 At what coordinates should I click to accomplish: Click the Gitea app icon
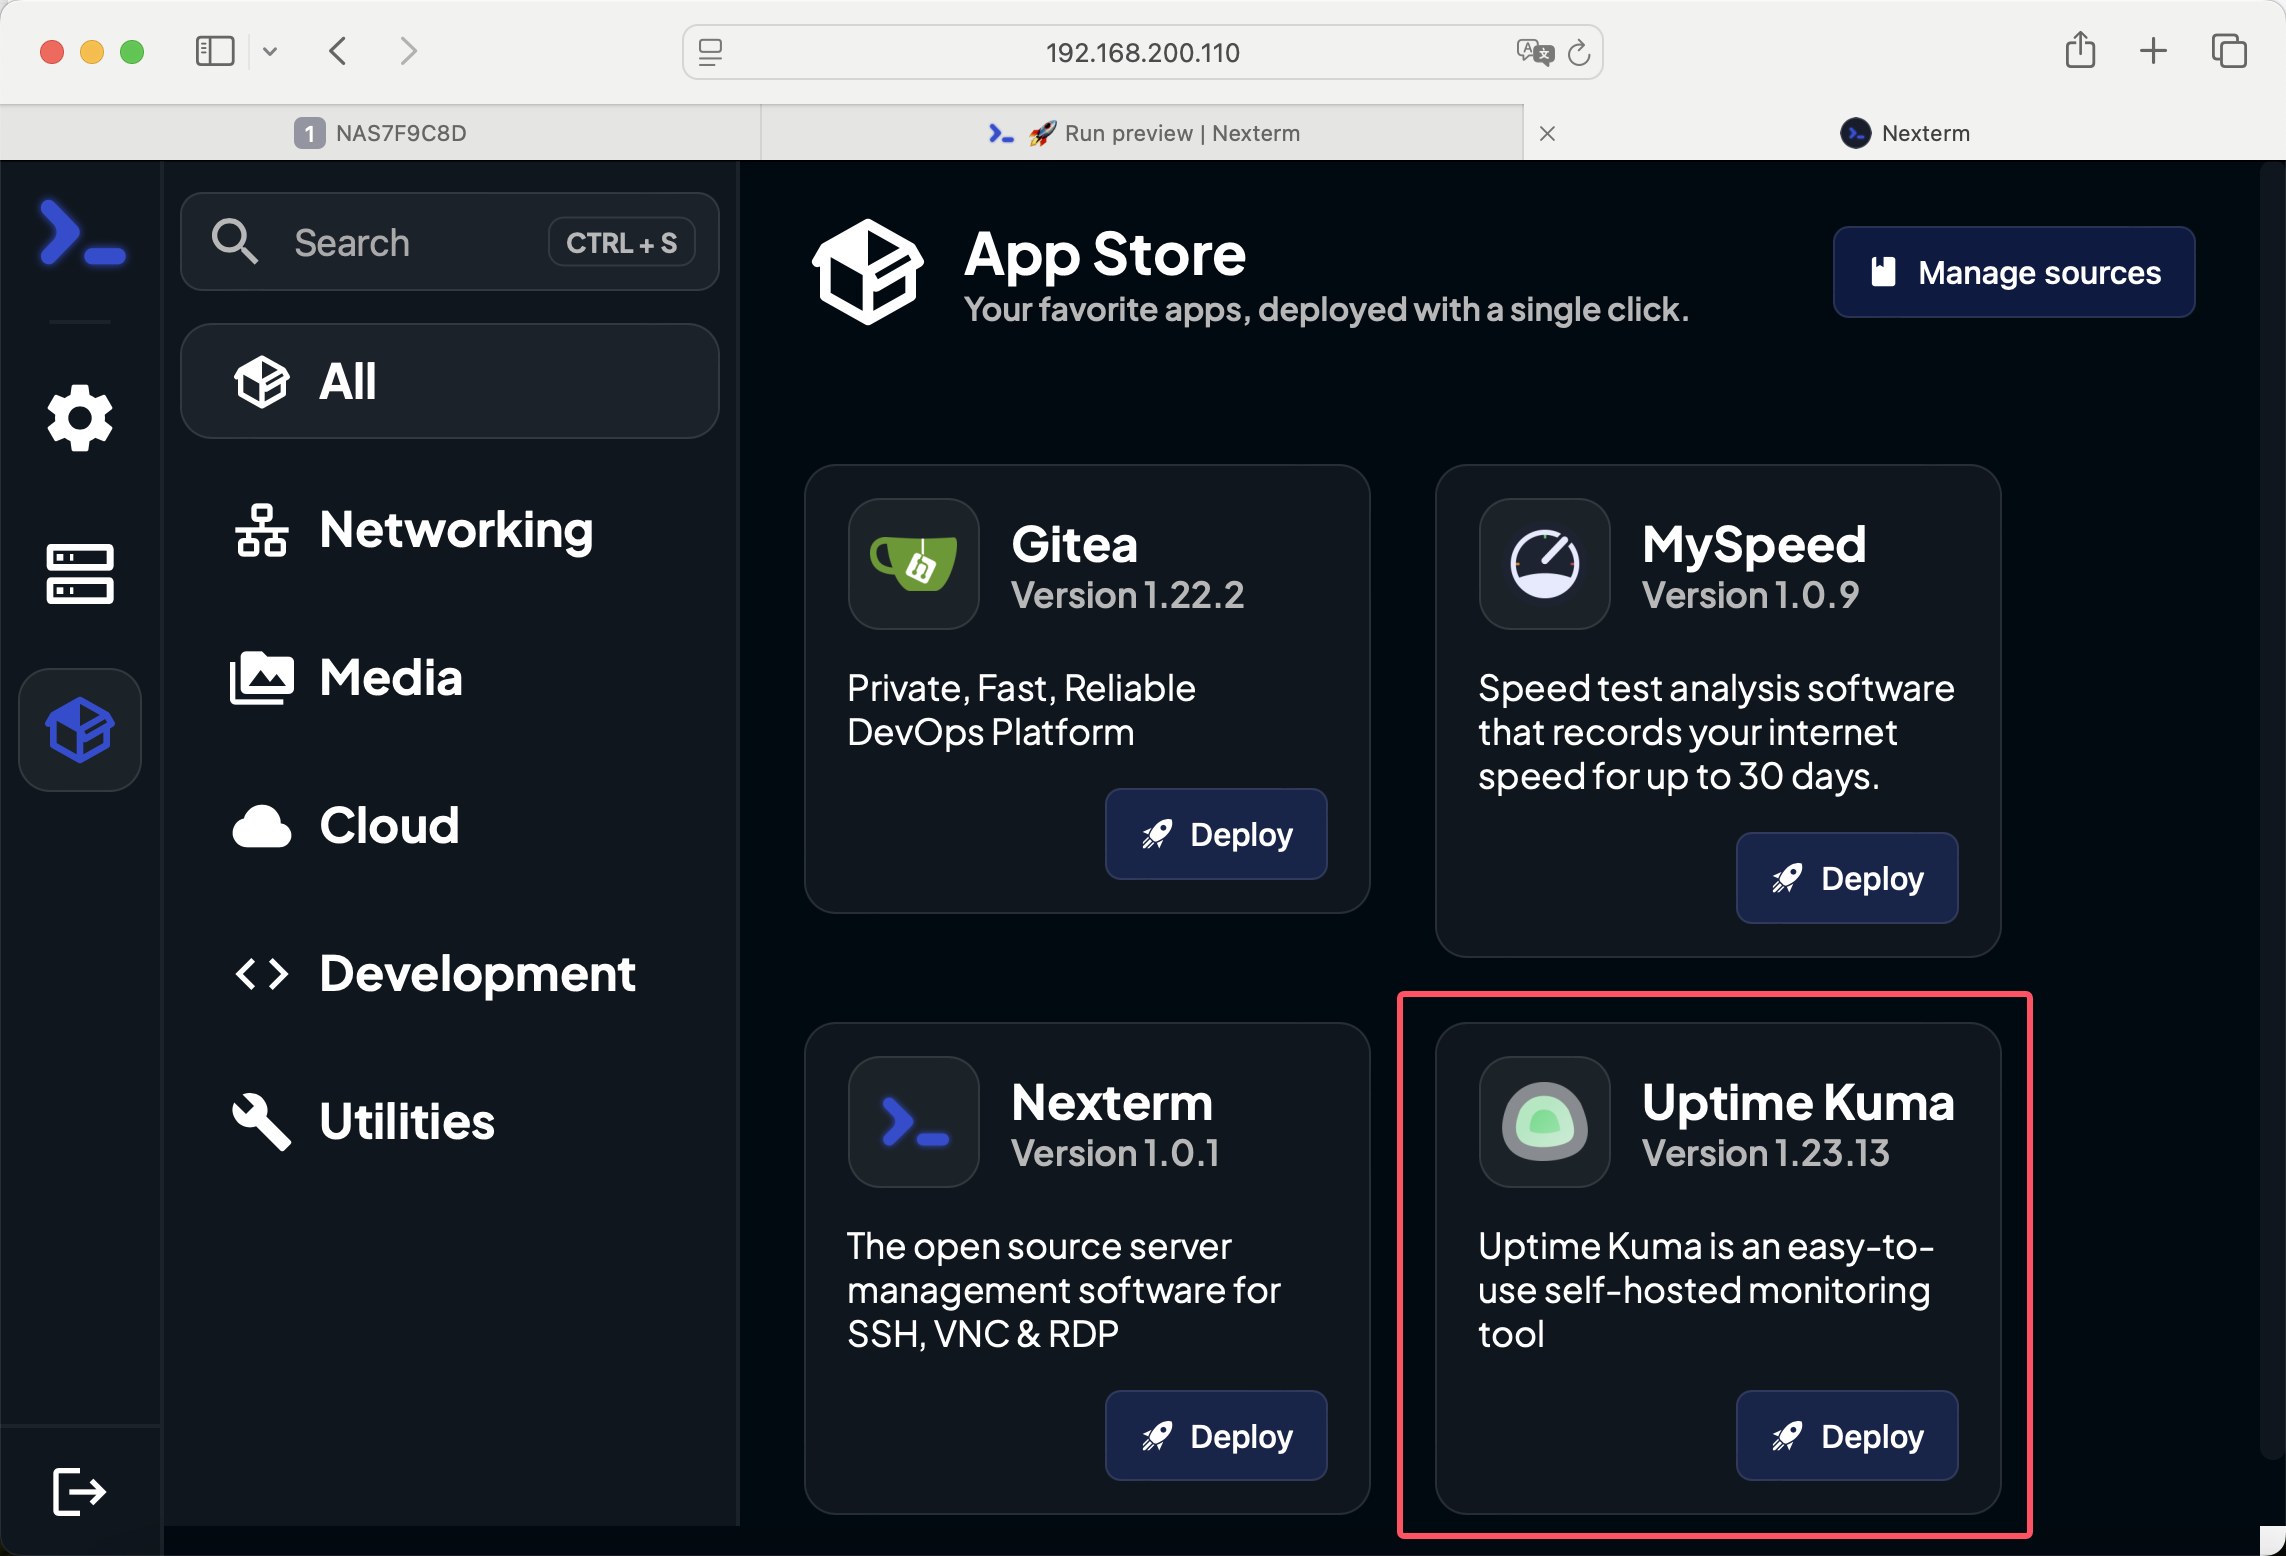point(914,564)
